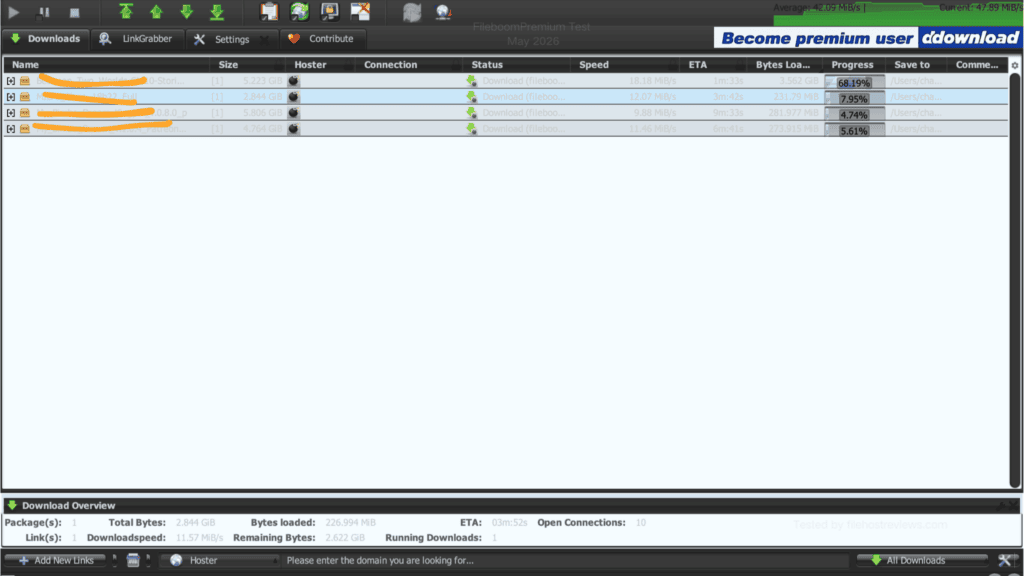
Task: Expand the 4.764 GiB package row
Action: [10, 129]
